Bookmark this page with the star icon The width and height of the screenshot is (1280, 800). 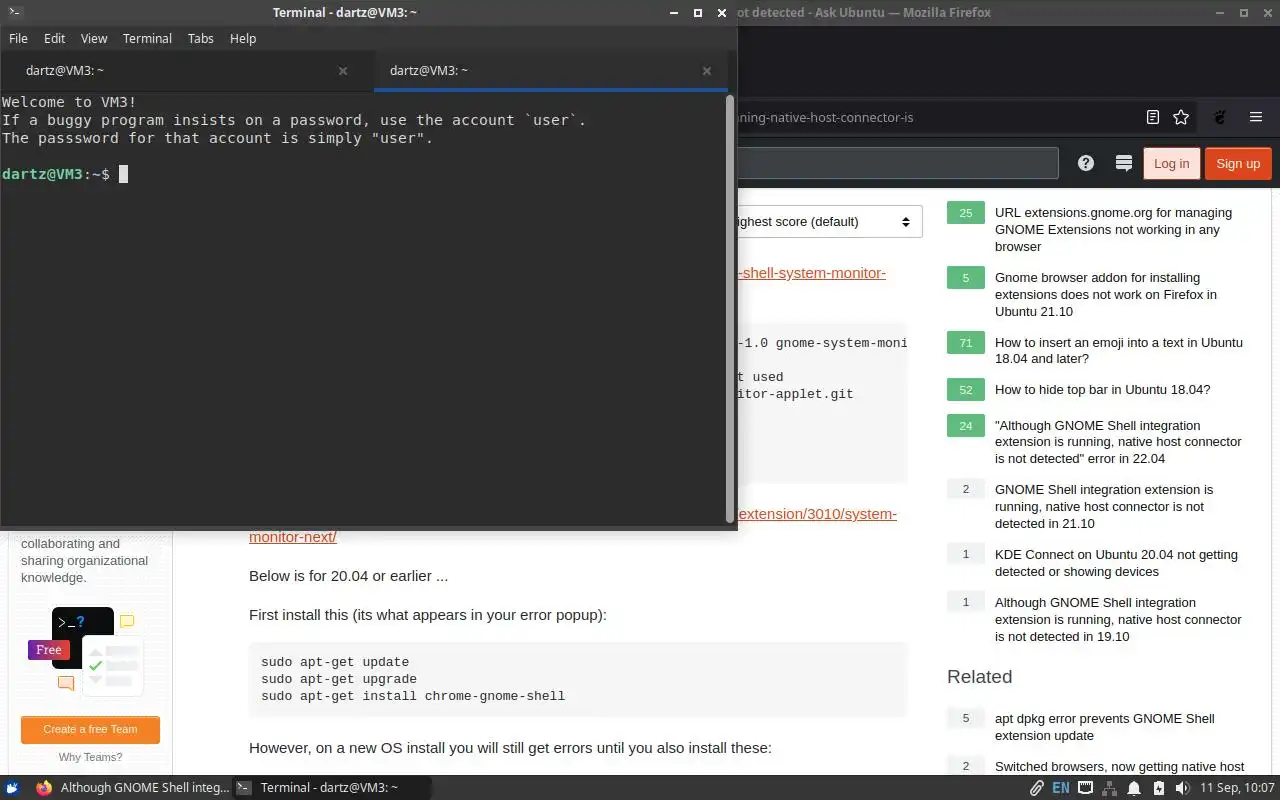(1181, 117)
